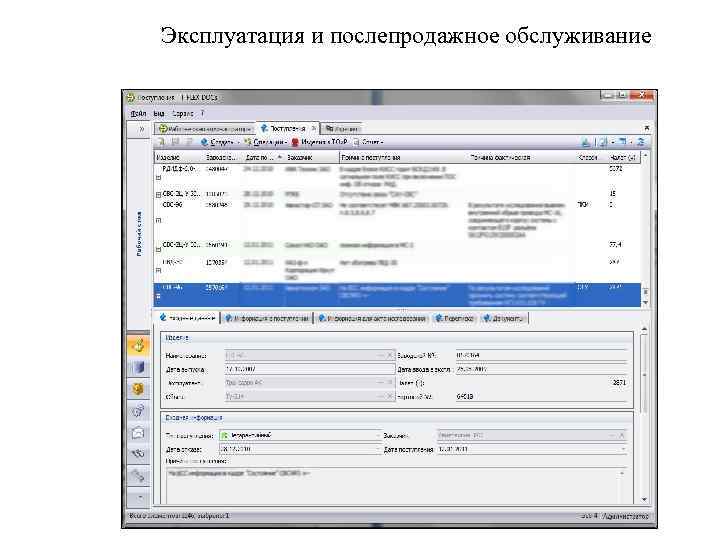Image resolution: width=720 pixels, height=540 pixels.
Task: Click the sixth sidebar icon above the wrench
Action: [138, 454]
